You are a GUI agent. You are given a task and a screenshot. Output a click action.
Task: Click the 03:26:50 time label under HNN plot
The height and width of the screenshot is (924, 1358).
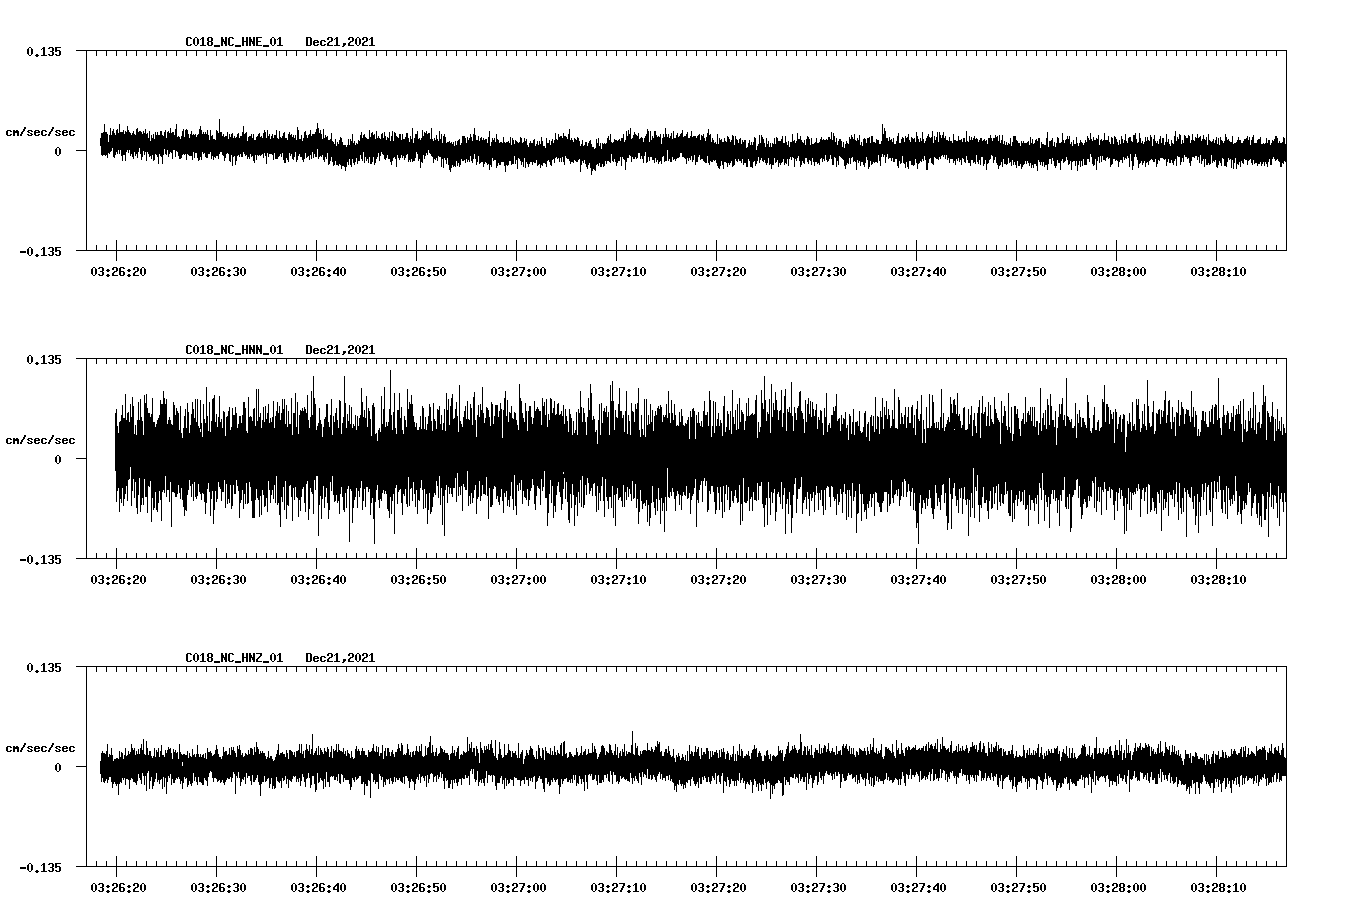(418, 579)
